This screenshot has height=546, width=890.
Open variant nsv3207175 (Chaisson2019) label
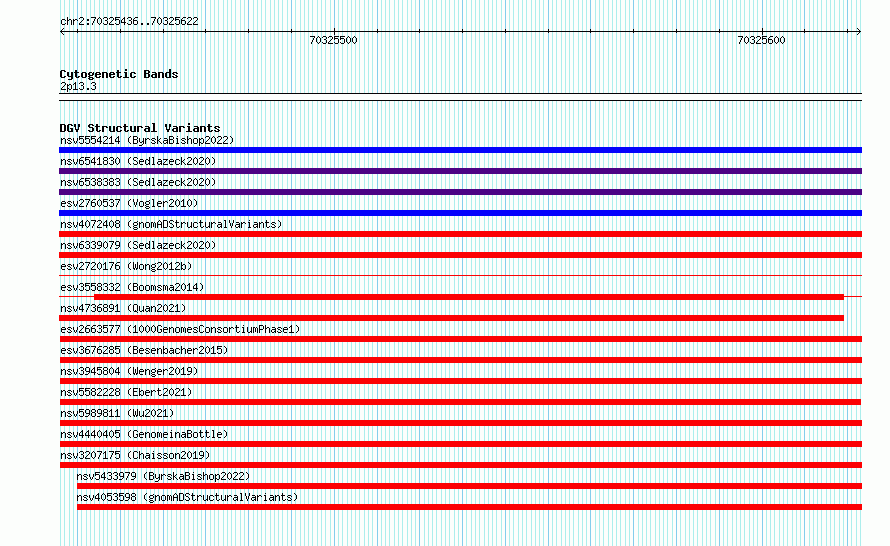[x=135, y=455]
